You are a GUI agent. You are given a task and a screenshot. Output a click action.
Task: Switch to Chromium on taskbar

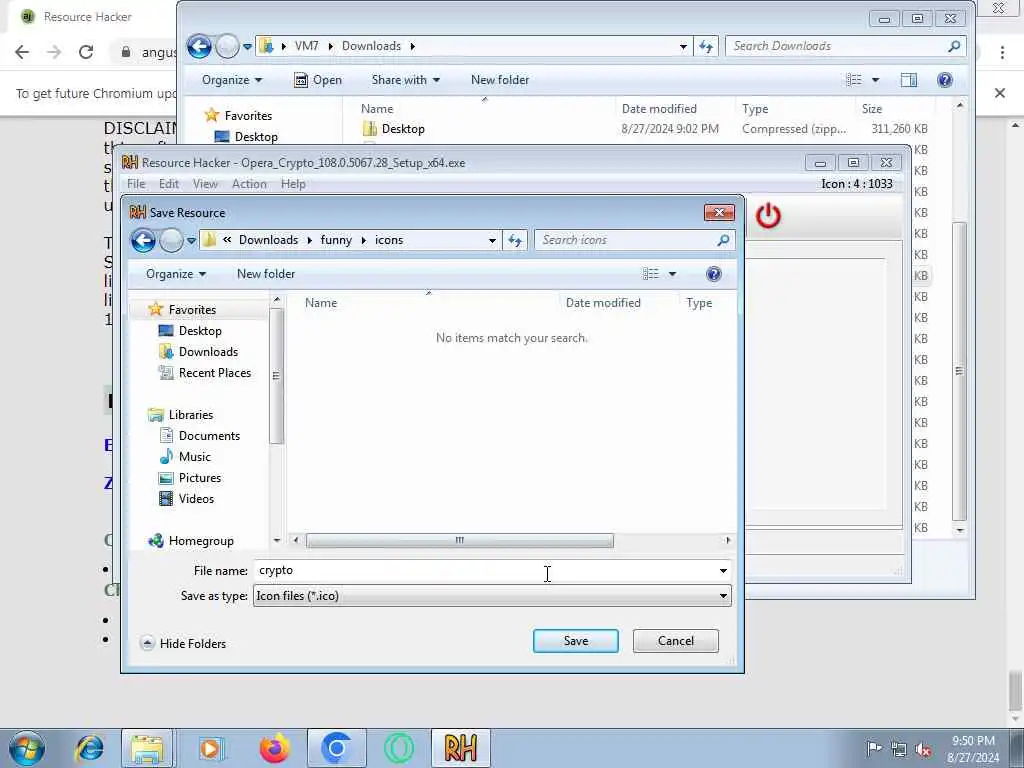click(336, 748)
